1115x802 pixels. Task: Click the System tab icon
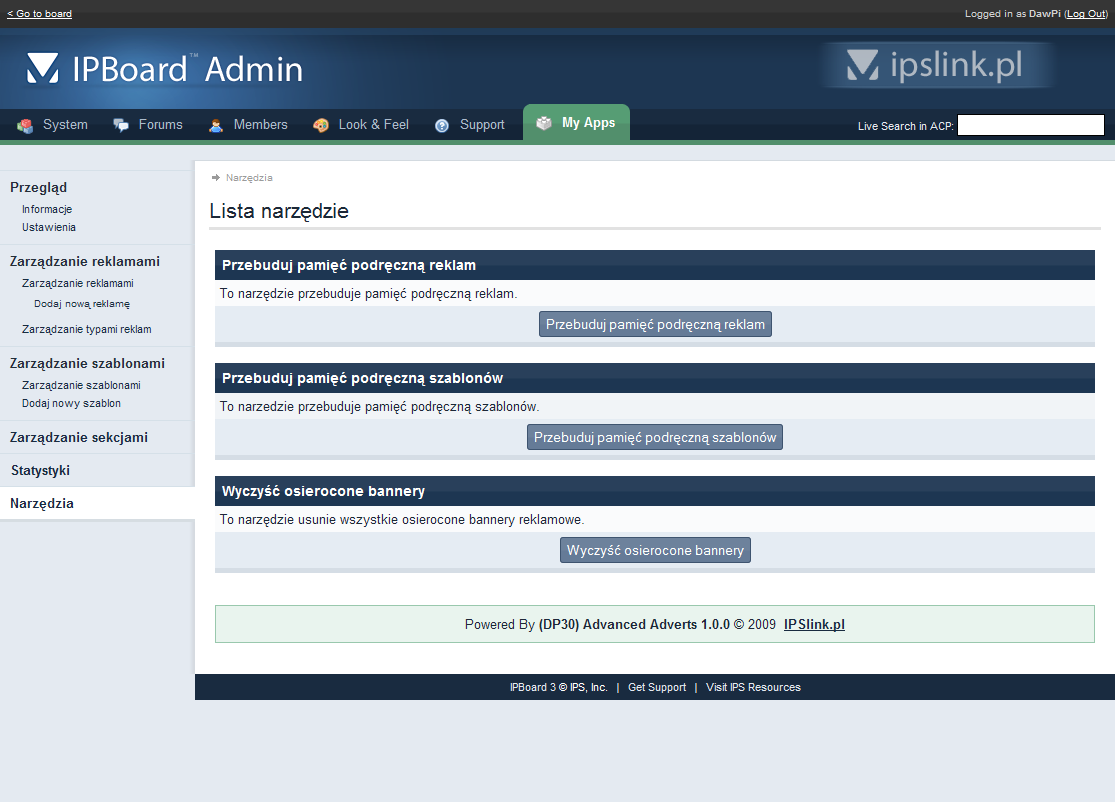click(25, 126)
